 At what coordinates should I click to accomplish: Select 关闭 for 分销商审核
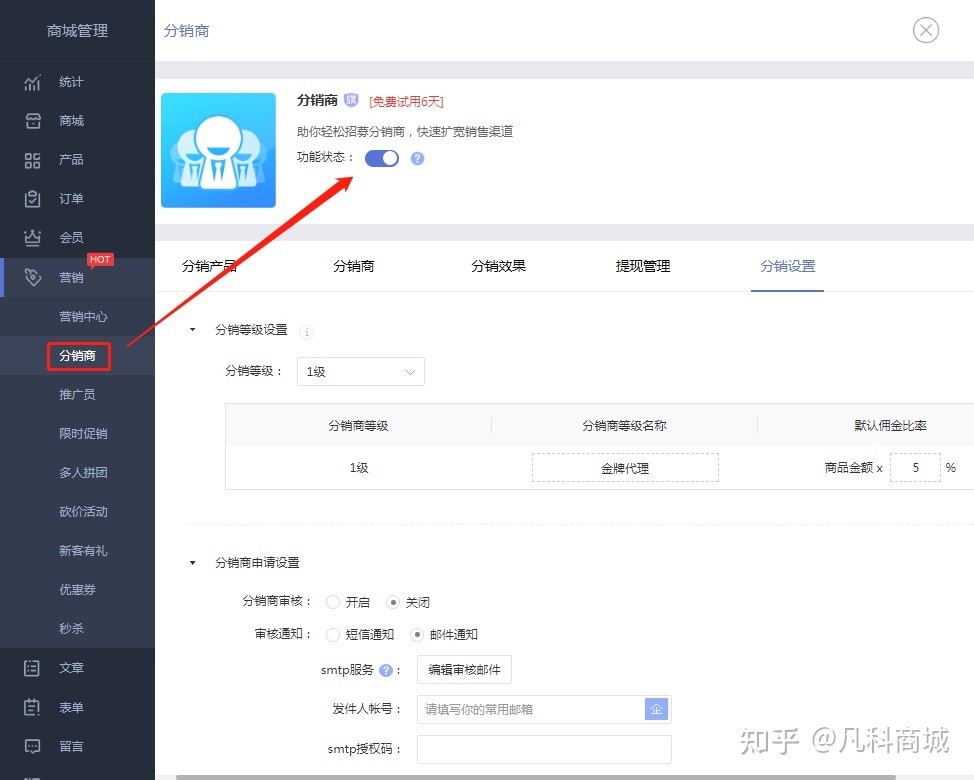[393, 602]
